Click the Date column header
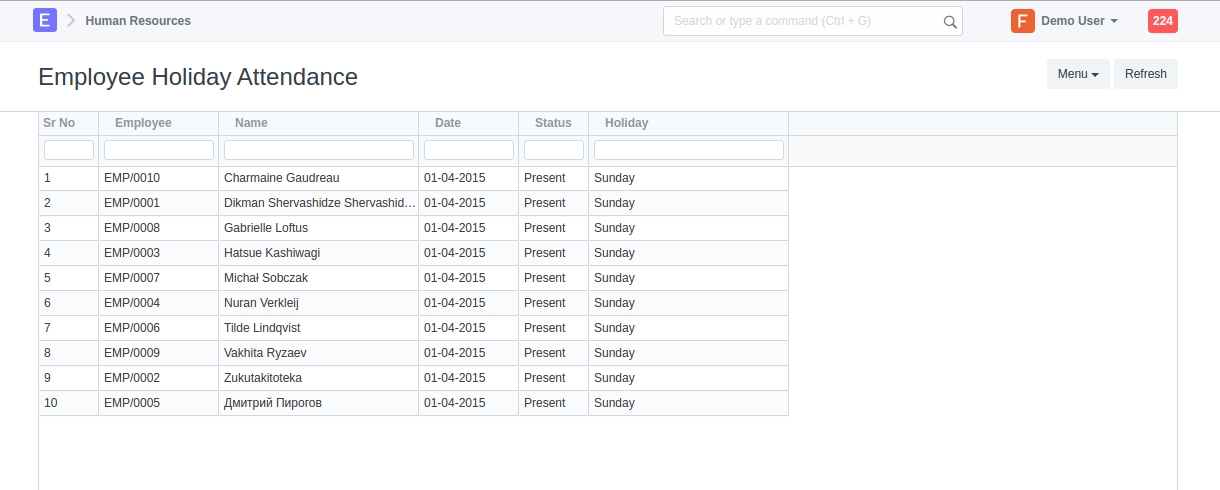 click(448, 123)
